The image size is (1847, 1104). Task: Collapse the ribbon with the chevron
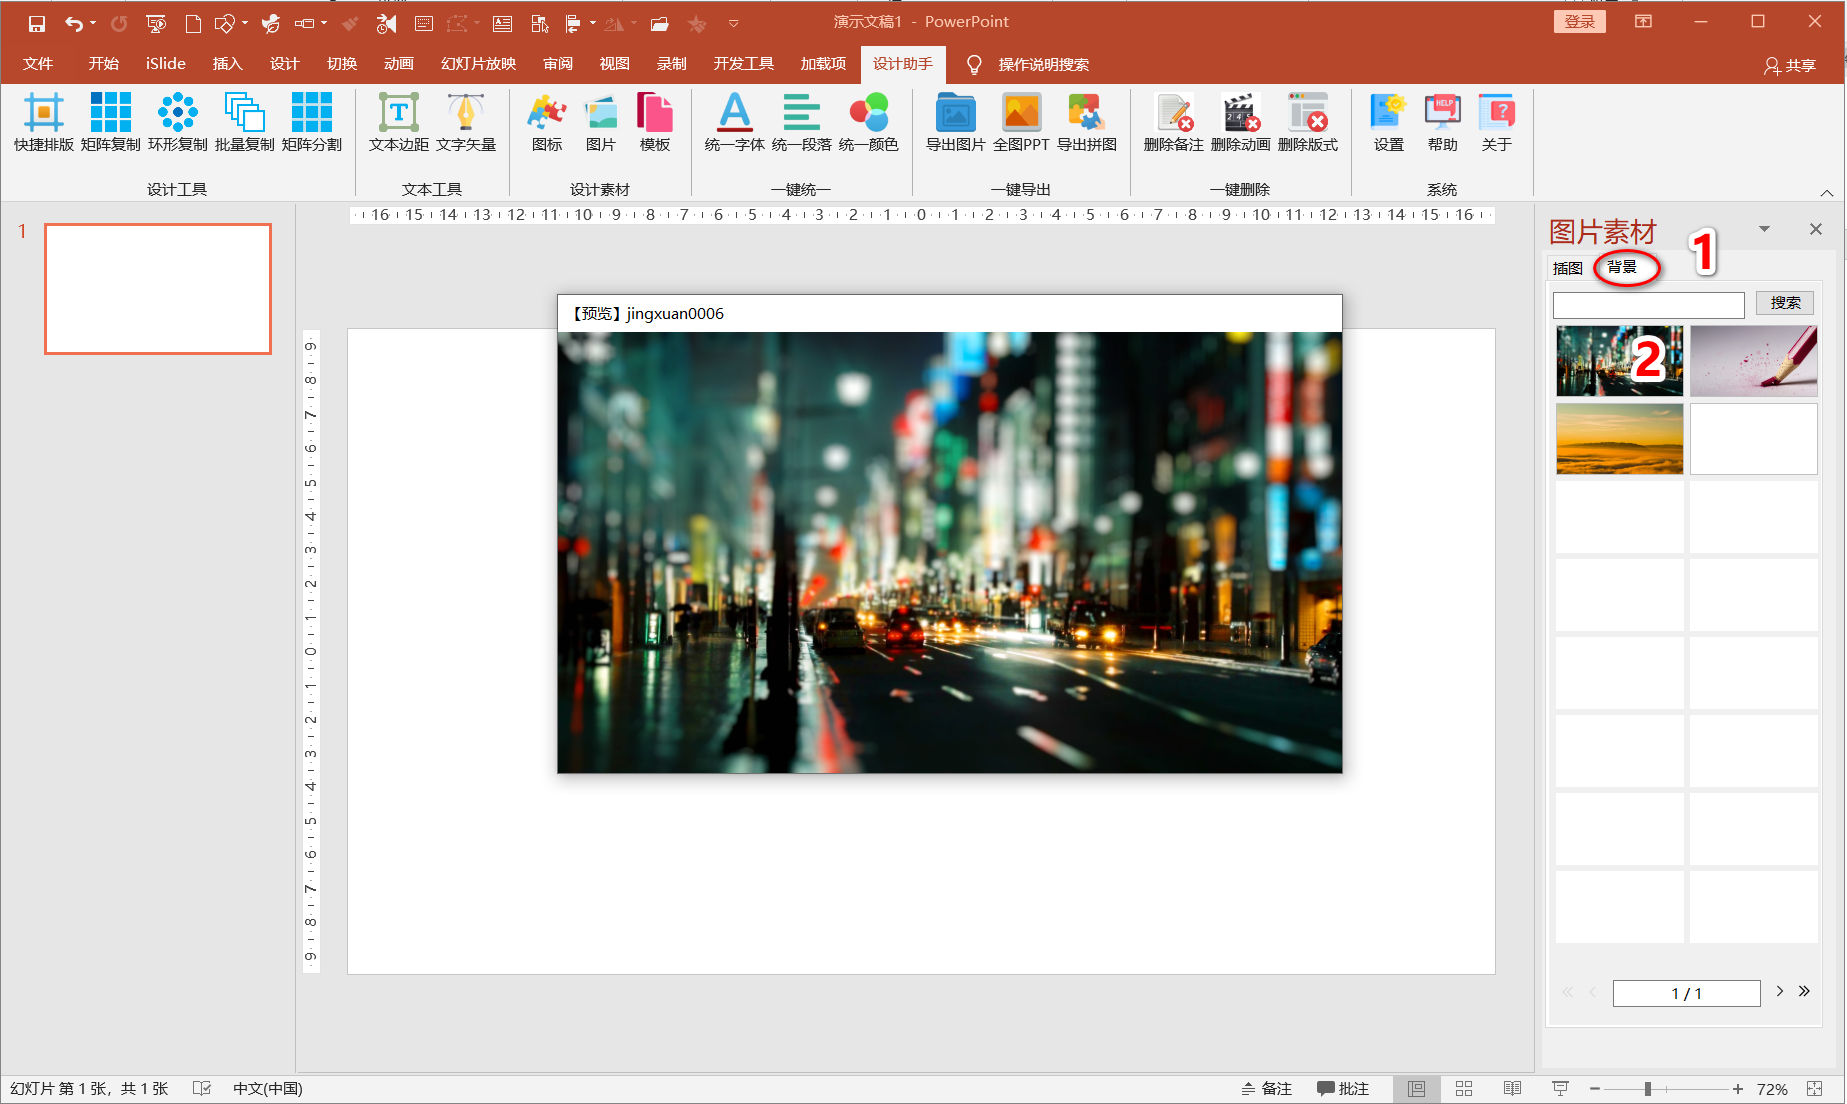point(1826,193)
